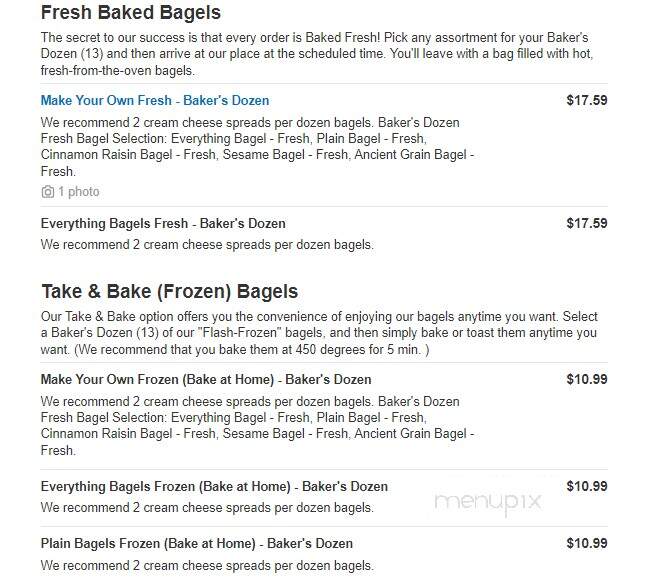Select the Fresh Baked Bagels section heading
The image size is (667, 584).
131,12
